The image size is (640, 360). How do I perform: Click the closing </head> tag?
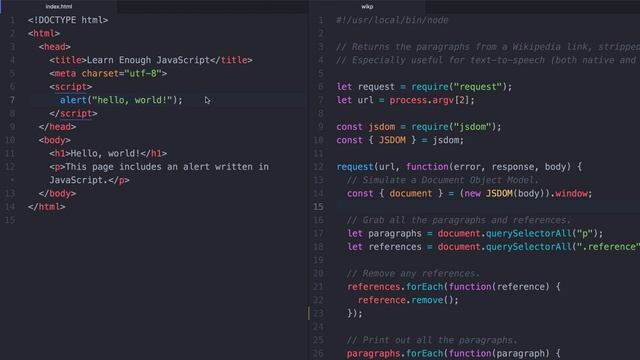[x=57, y=127]
